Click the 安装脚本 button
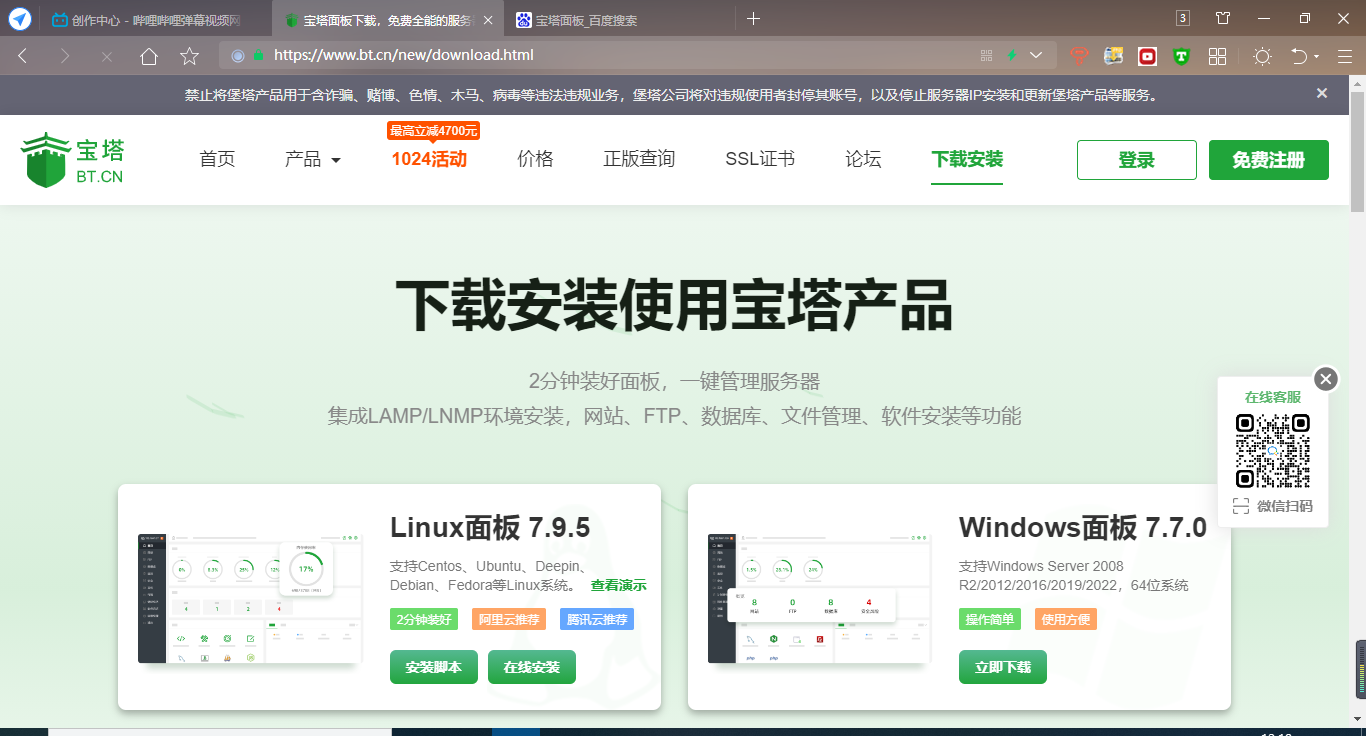The image size is (1366, 736). pos(434,667)
